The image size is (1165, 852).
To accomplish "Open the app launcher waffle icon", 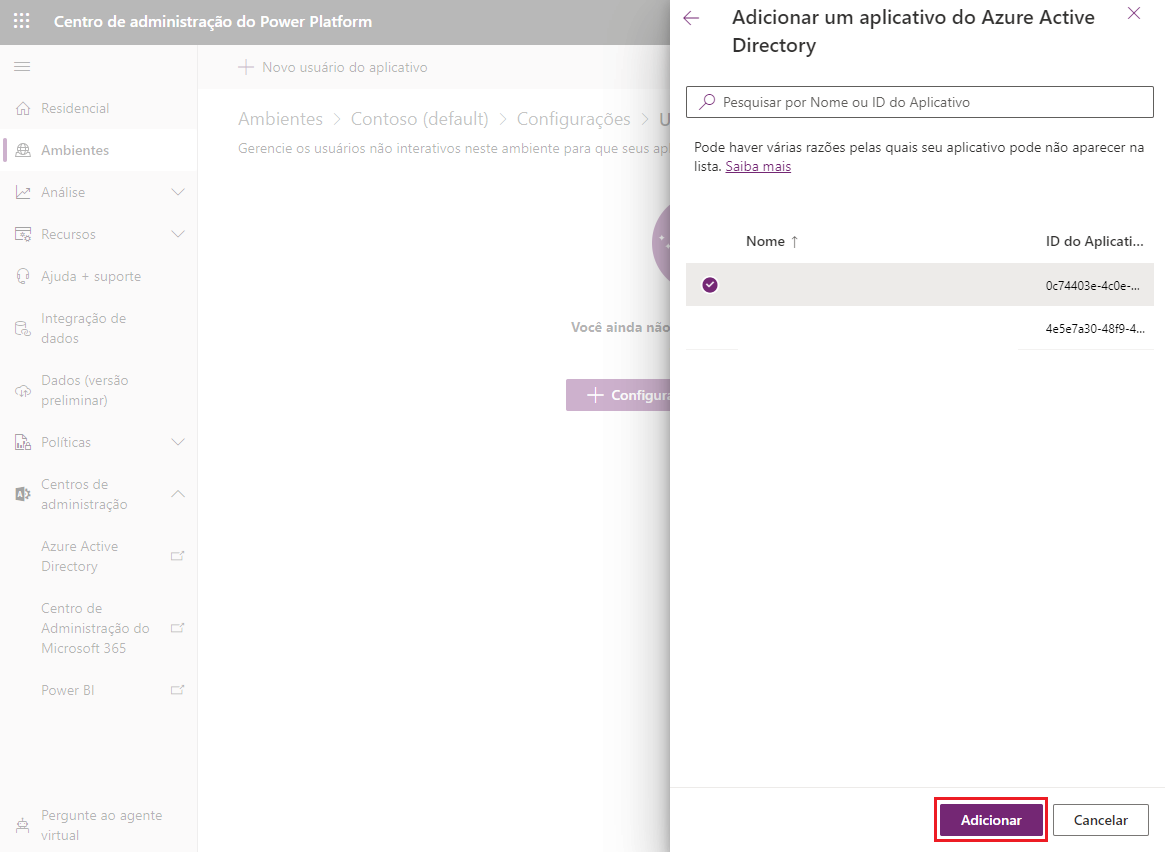I will pos(22,21).
